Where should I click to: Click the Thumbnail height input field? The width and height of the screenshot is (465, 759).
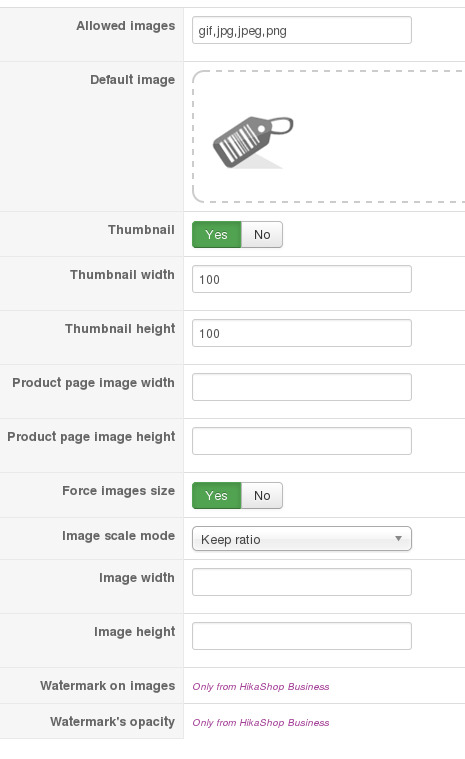click(302, 333)
